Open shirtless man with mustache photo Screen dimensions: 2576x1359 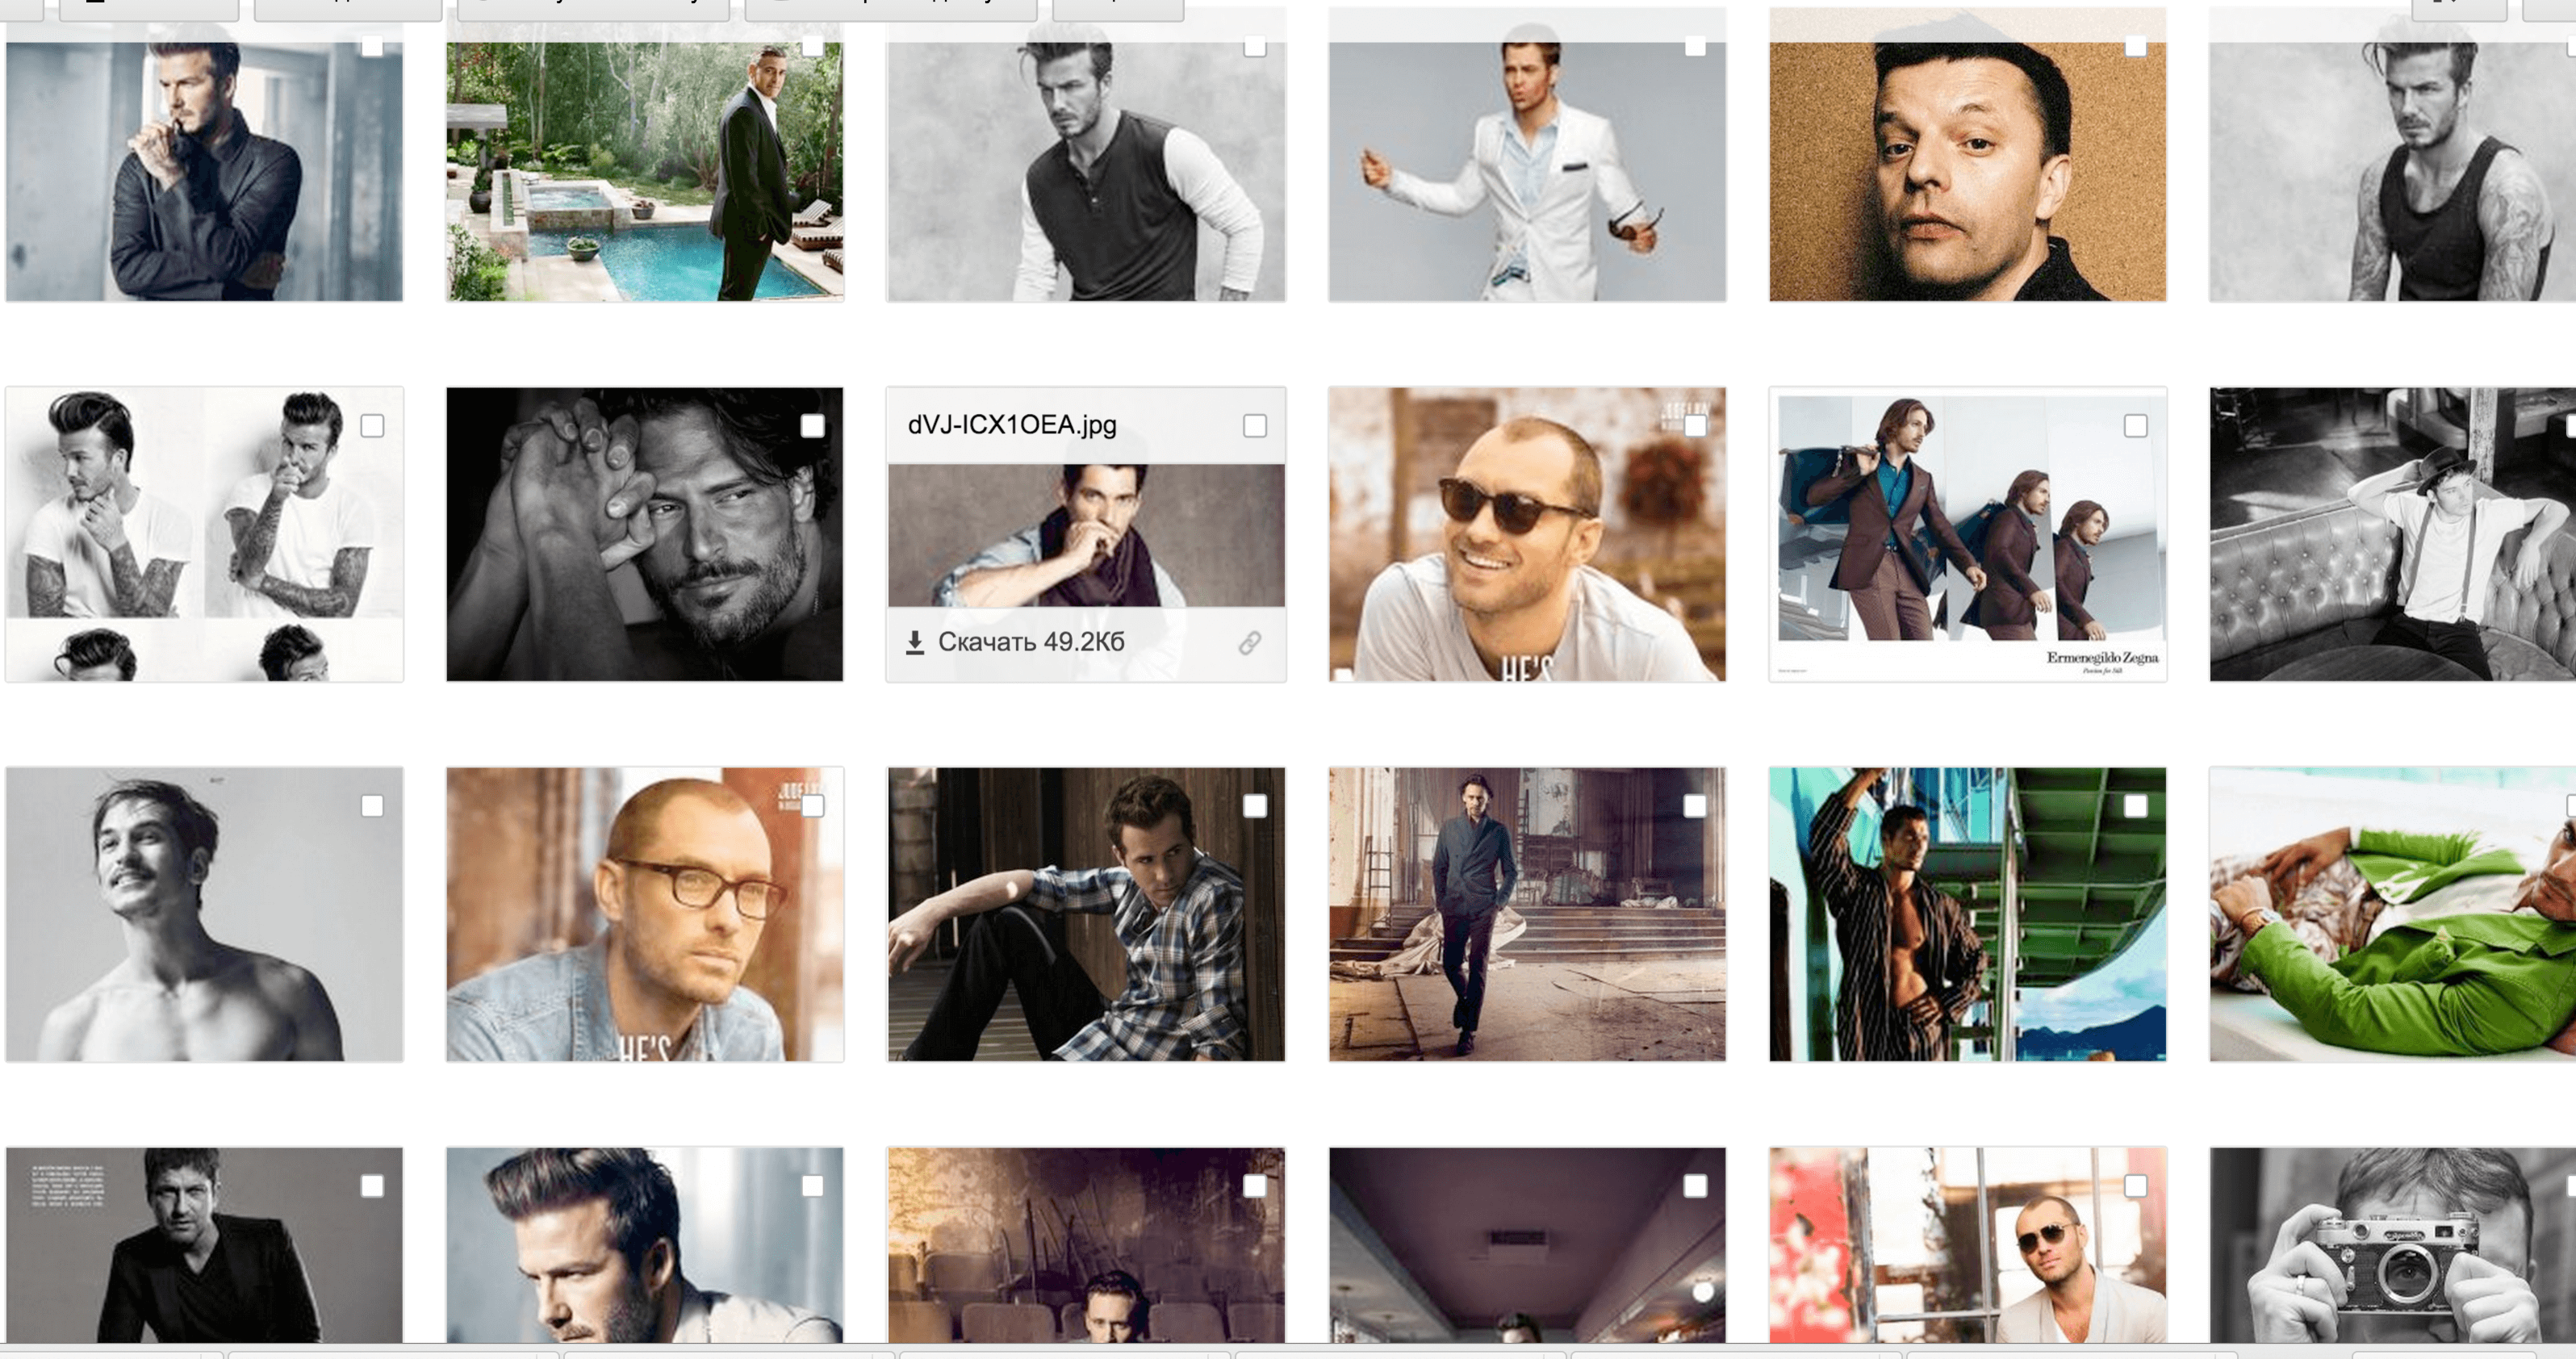(204, 914)
